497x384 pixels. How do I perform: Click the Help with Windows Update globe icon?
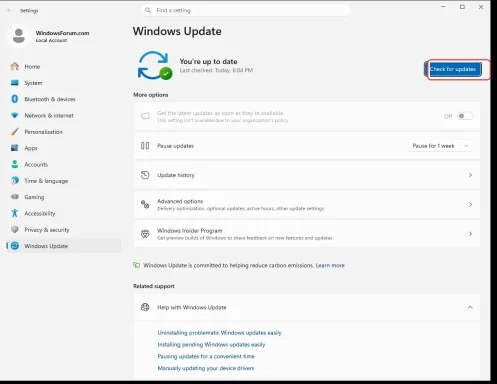[x=145, y=307]
